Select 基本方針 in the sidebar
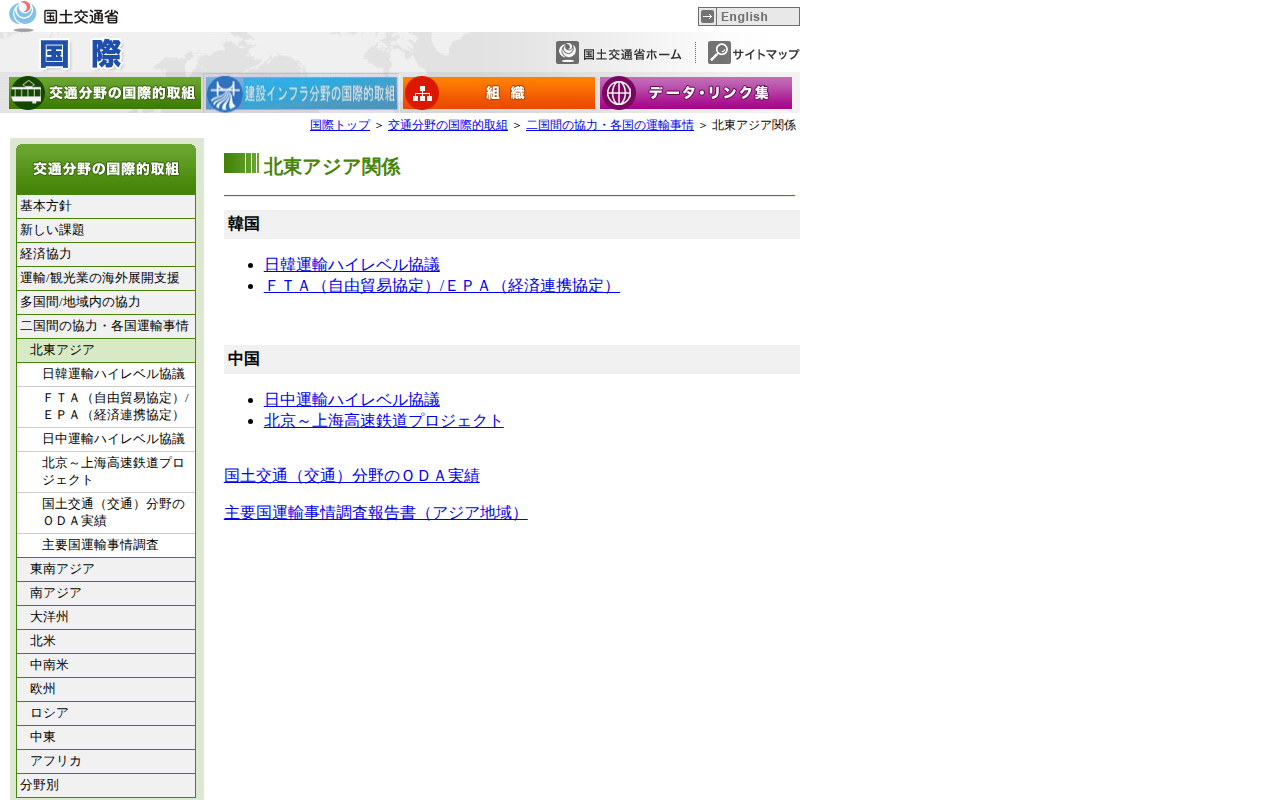1280x800 pixels. (106, 206)
